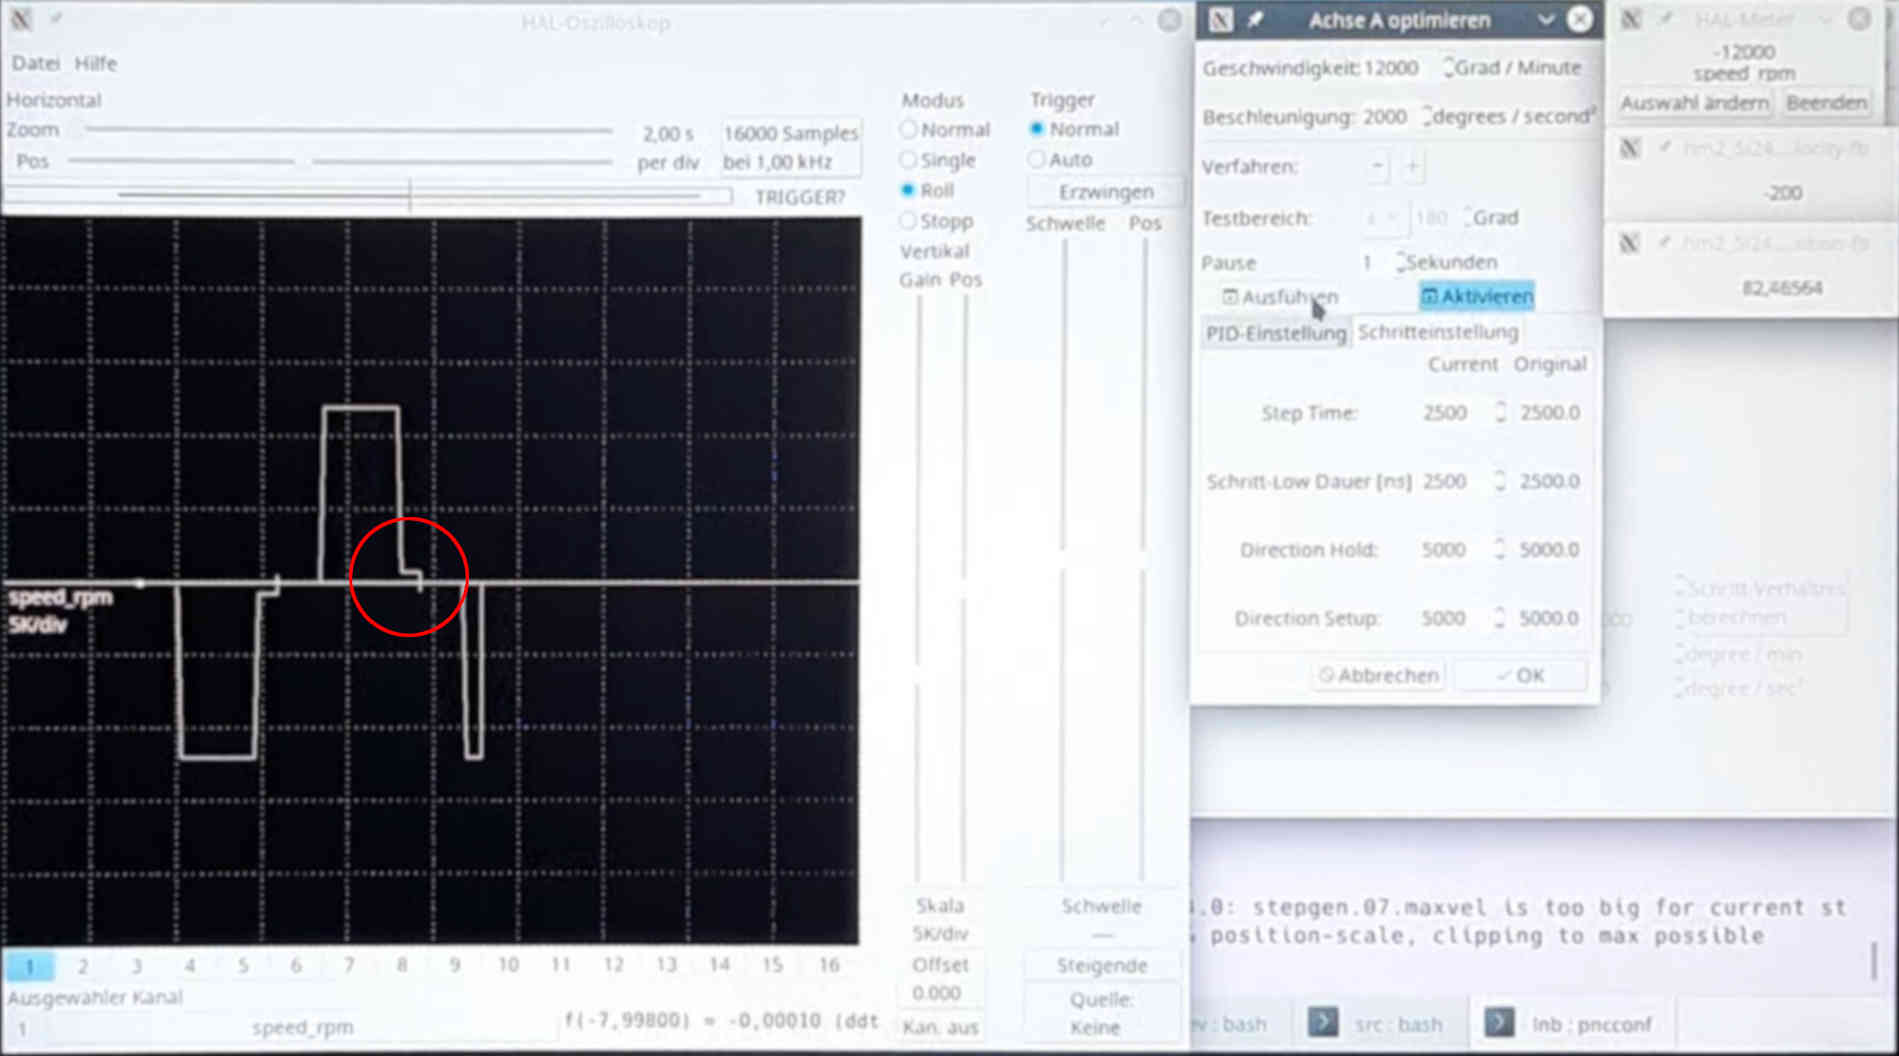Click the Erzwingen trigger button
This screenshot has width=1899, height=1056.
click(x=1106, y=191)
